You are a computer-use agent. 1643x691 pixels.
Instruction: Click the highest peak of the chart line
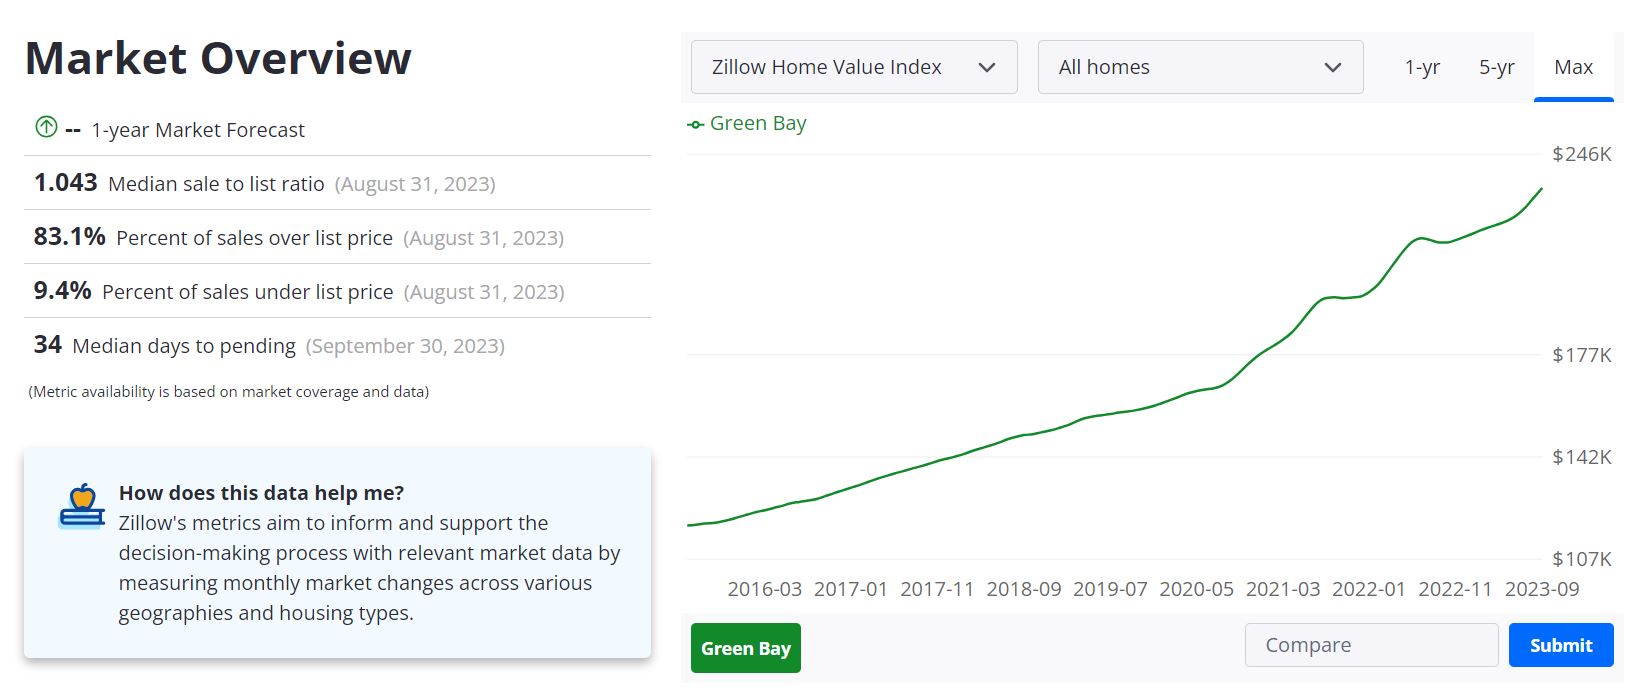pyautogui.click(x=1541, y=188)
